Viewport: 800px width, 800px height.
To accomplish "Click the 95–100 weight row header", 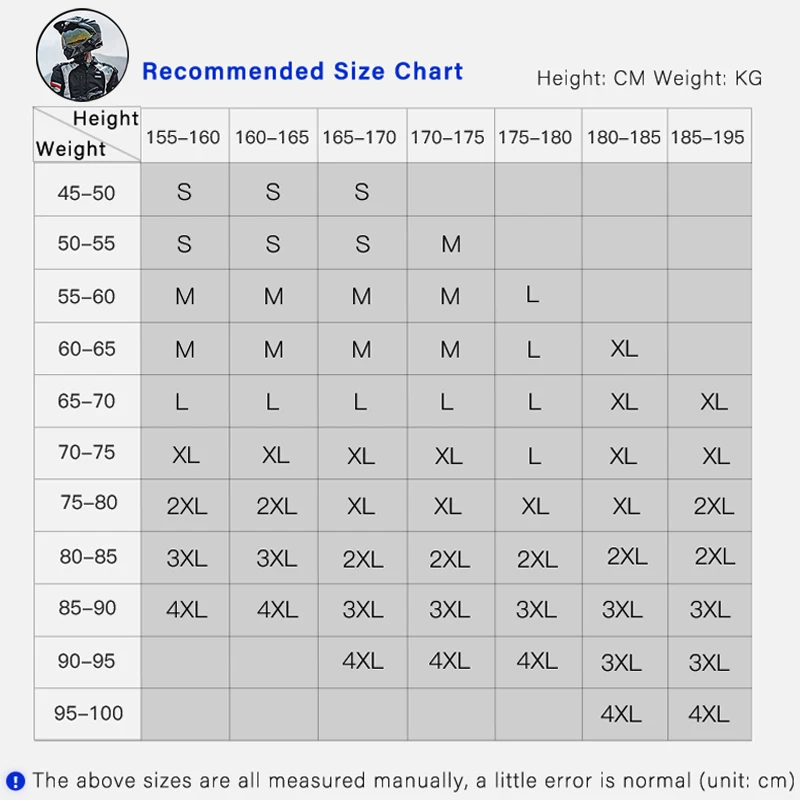I will pos(87,714).
